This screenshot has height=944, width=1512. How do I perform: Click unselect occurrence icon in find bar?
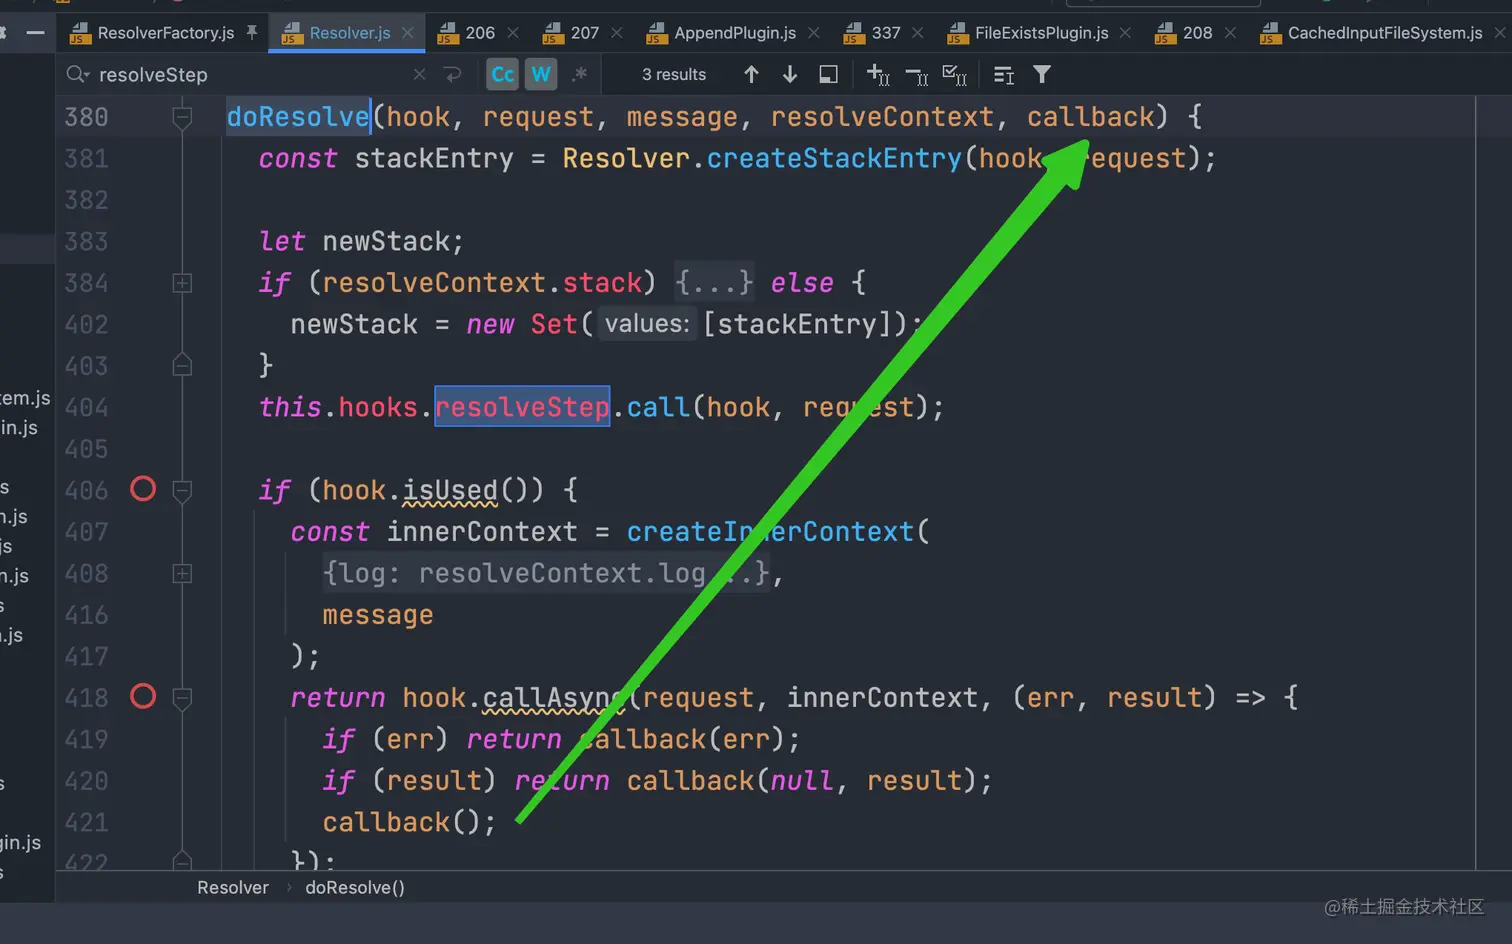coord(916,75)
